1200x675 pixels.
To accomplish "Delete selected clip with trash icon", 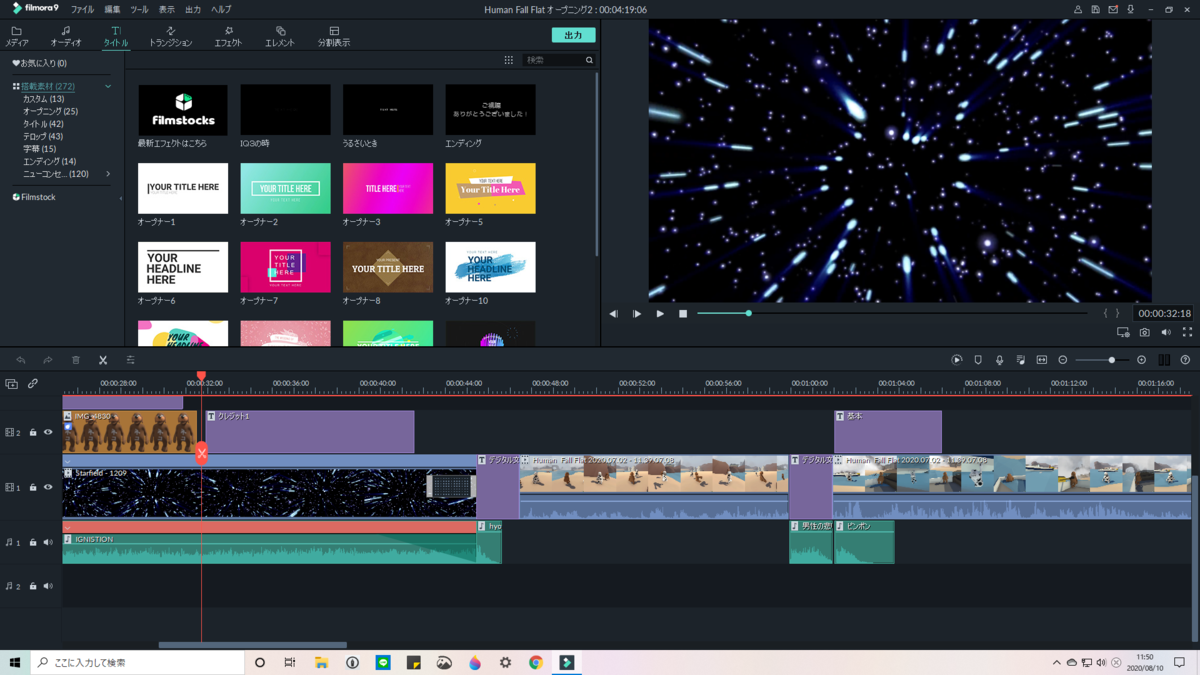I will tap(75, 360).
